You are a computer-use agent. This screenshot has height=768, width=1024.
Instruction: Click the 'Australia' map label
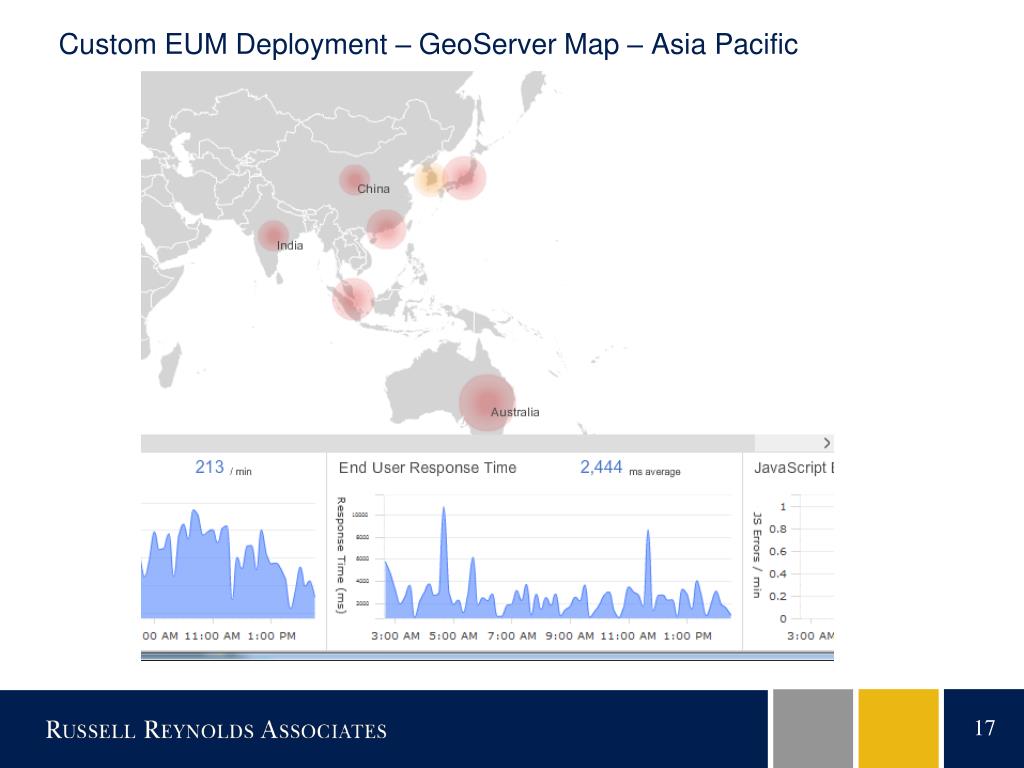(515, 412)
